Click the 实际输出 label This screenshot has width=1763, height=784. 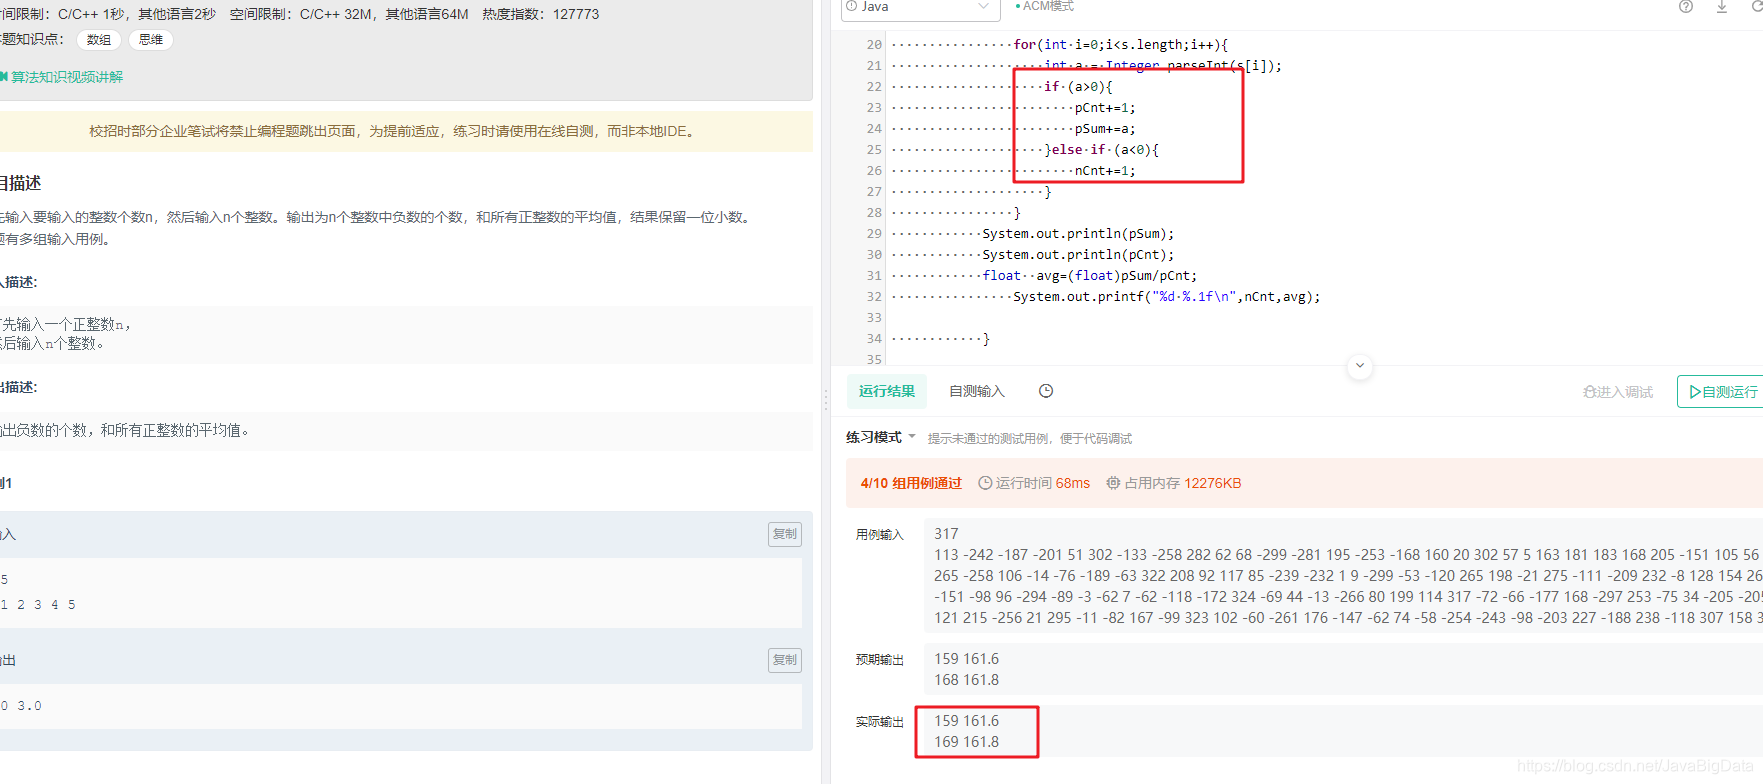[879, 722]
